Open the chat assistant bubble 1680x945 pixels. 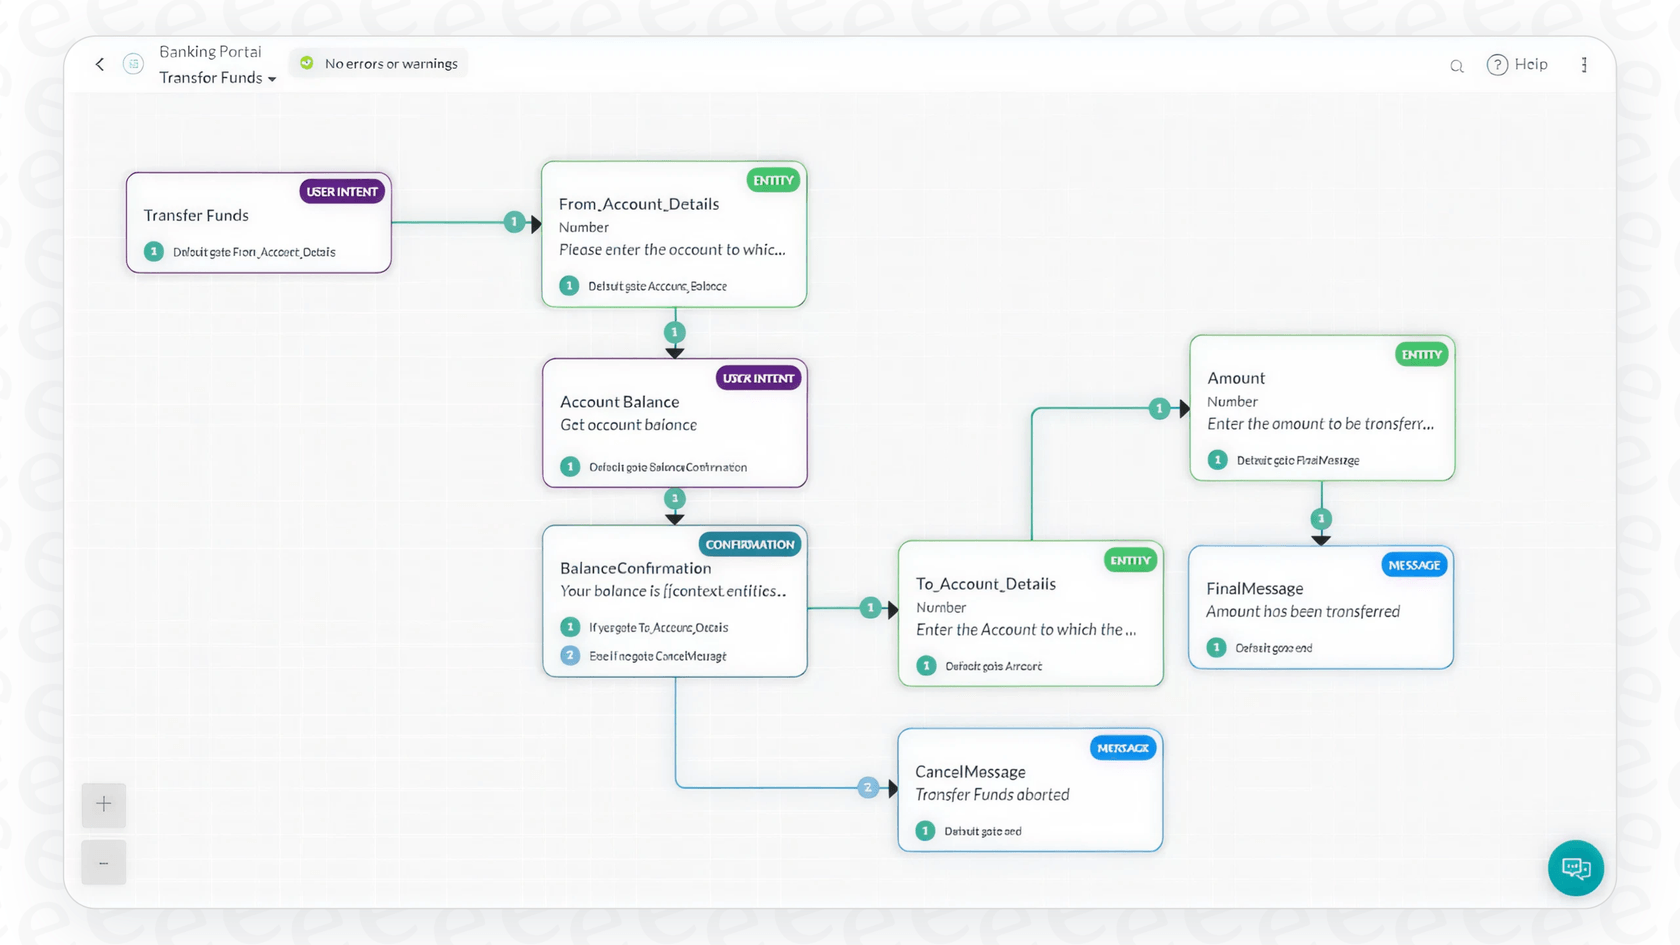coord(1575,868)
